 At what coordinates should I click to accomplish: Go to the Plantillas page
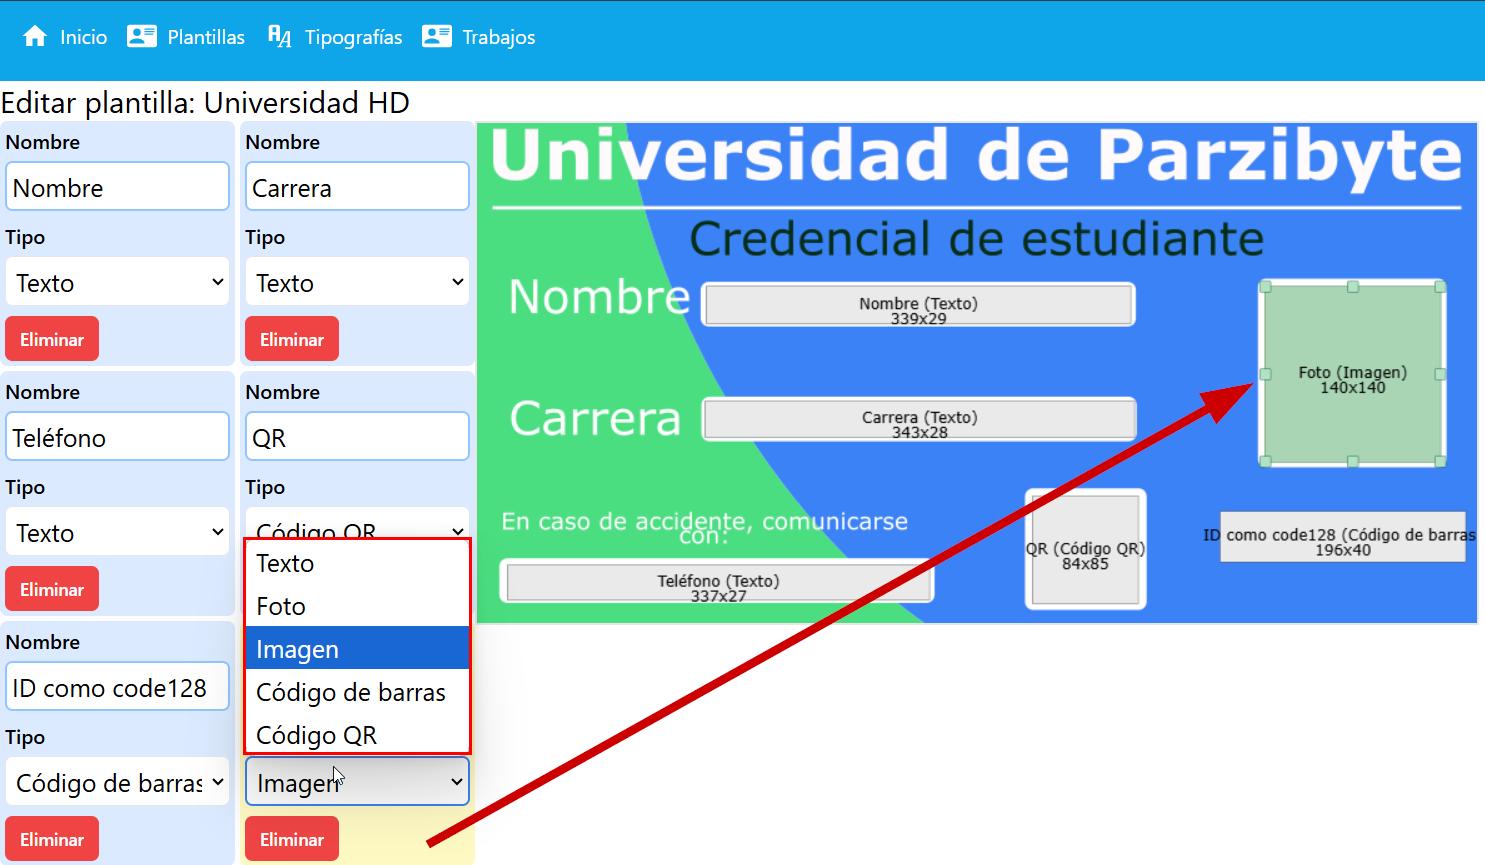coord(205,37)
